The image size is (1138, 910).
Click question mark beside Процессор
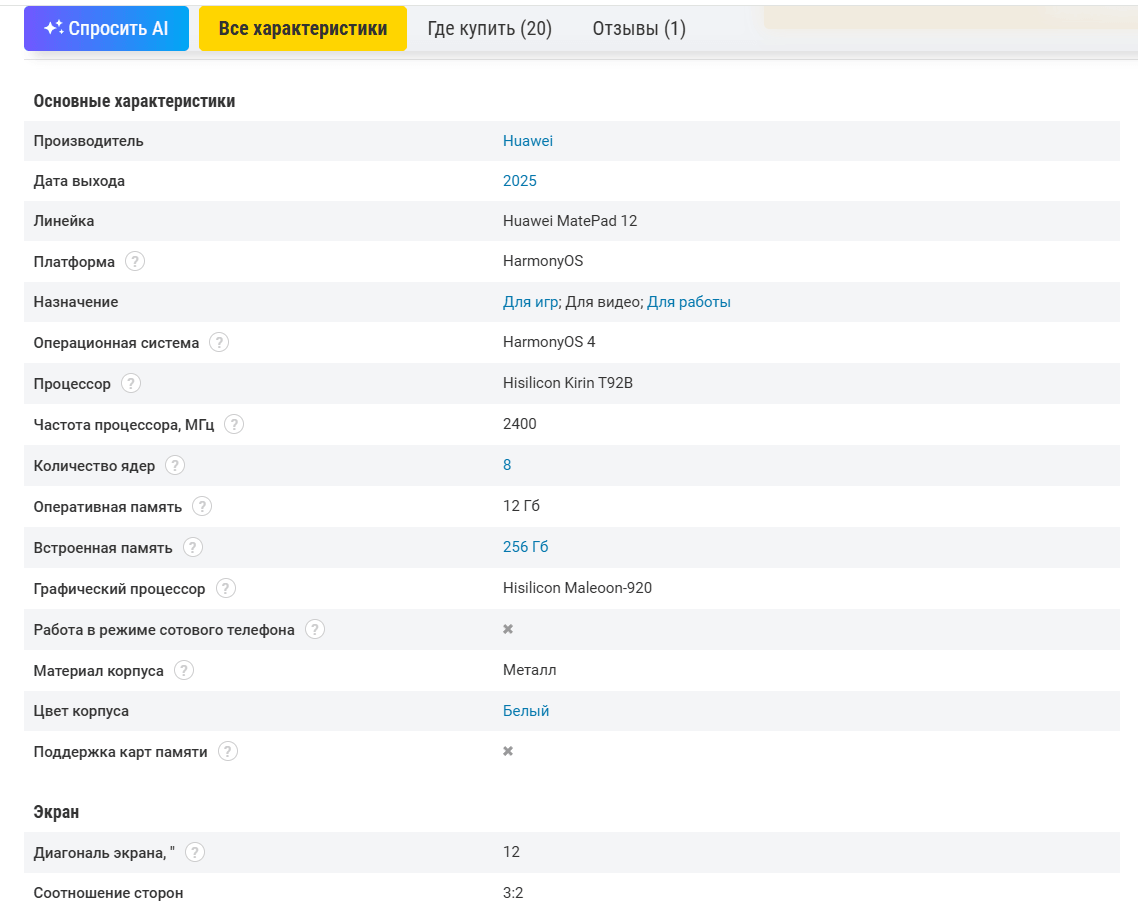pyautogui.click(x=131, y=383)
